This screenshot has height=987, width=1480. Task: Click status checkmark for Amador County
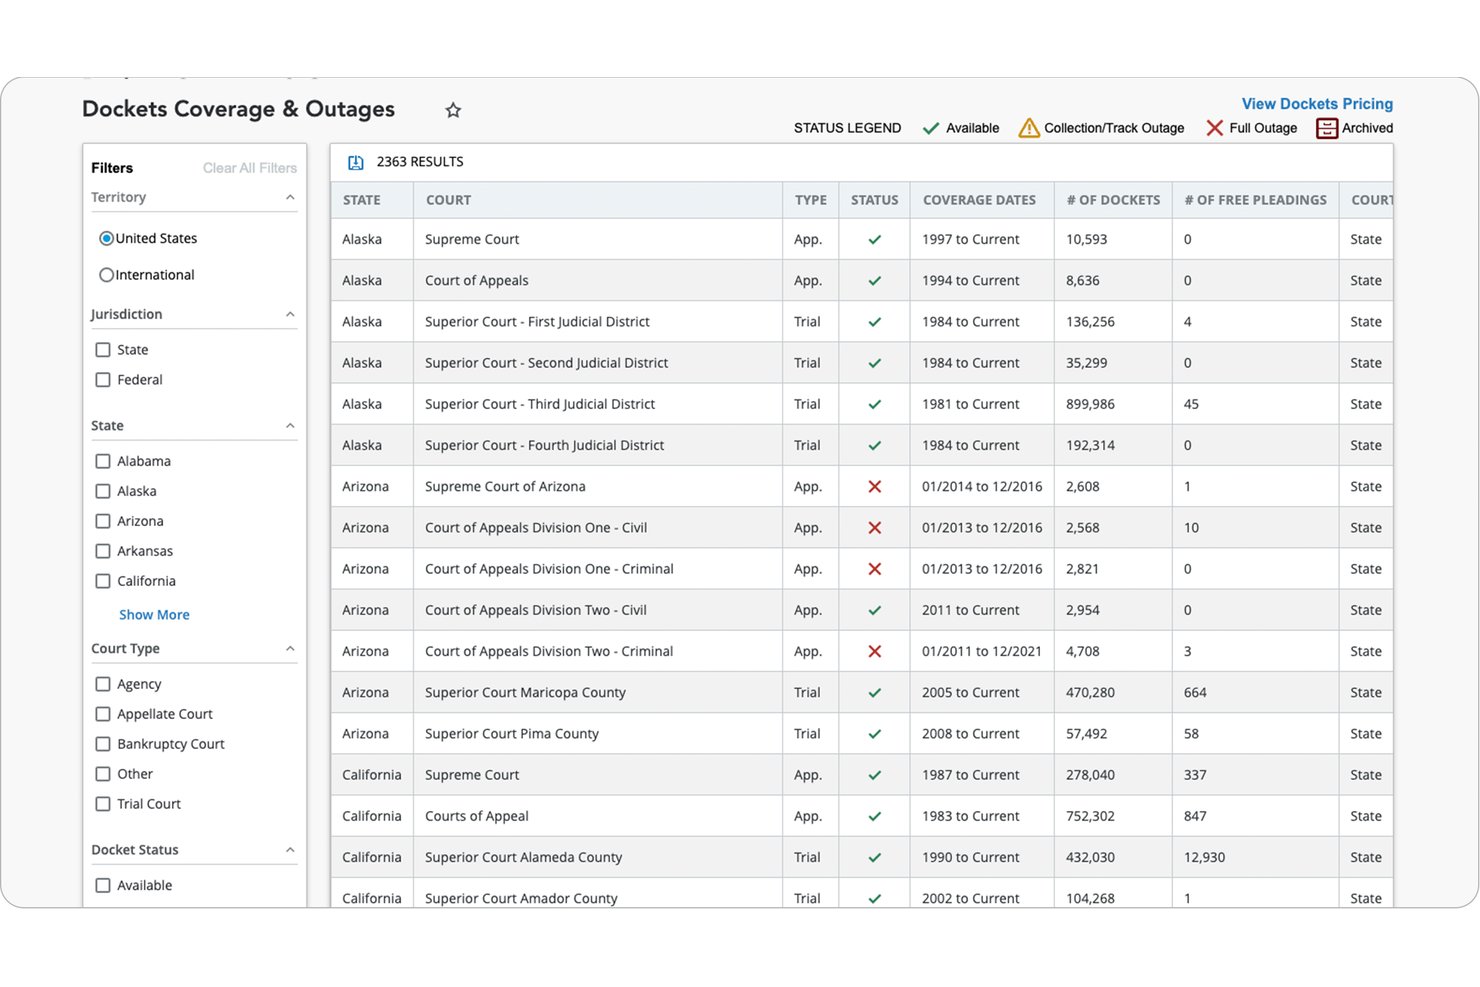(x=874, y=898)
